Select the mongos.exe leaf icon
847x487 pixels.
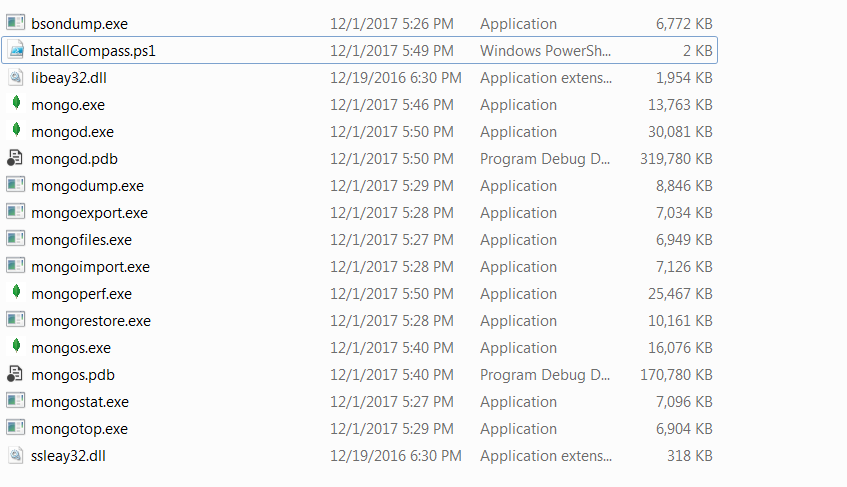tap(15, 347)
